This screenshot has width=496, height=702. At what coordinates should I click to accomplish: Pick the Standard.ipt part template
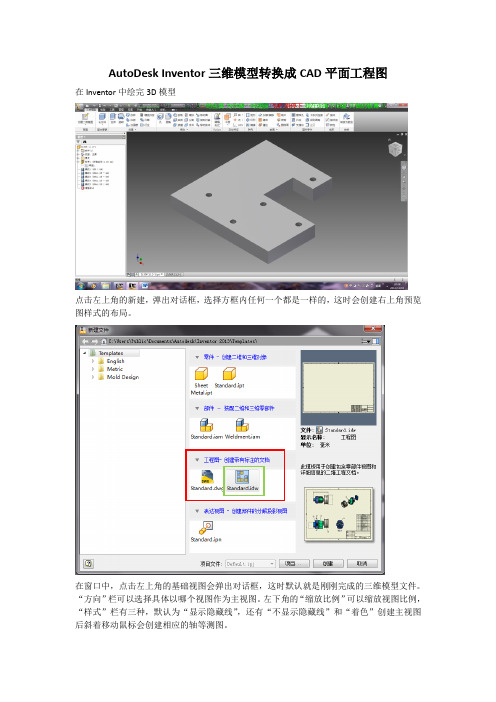[x=229, y=378]
